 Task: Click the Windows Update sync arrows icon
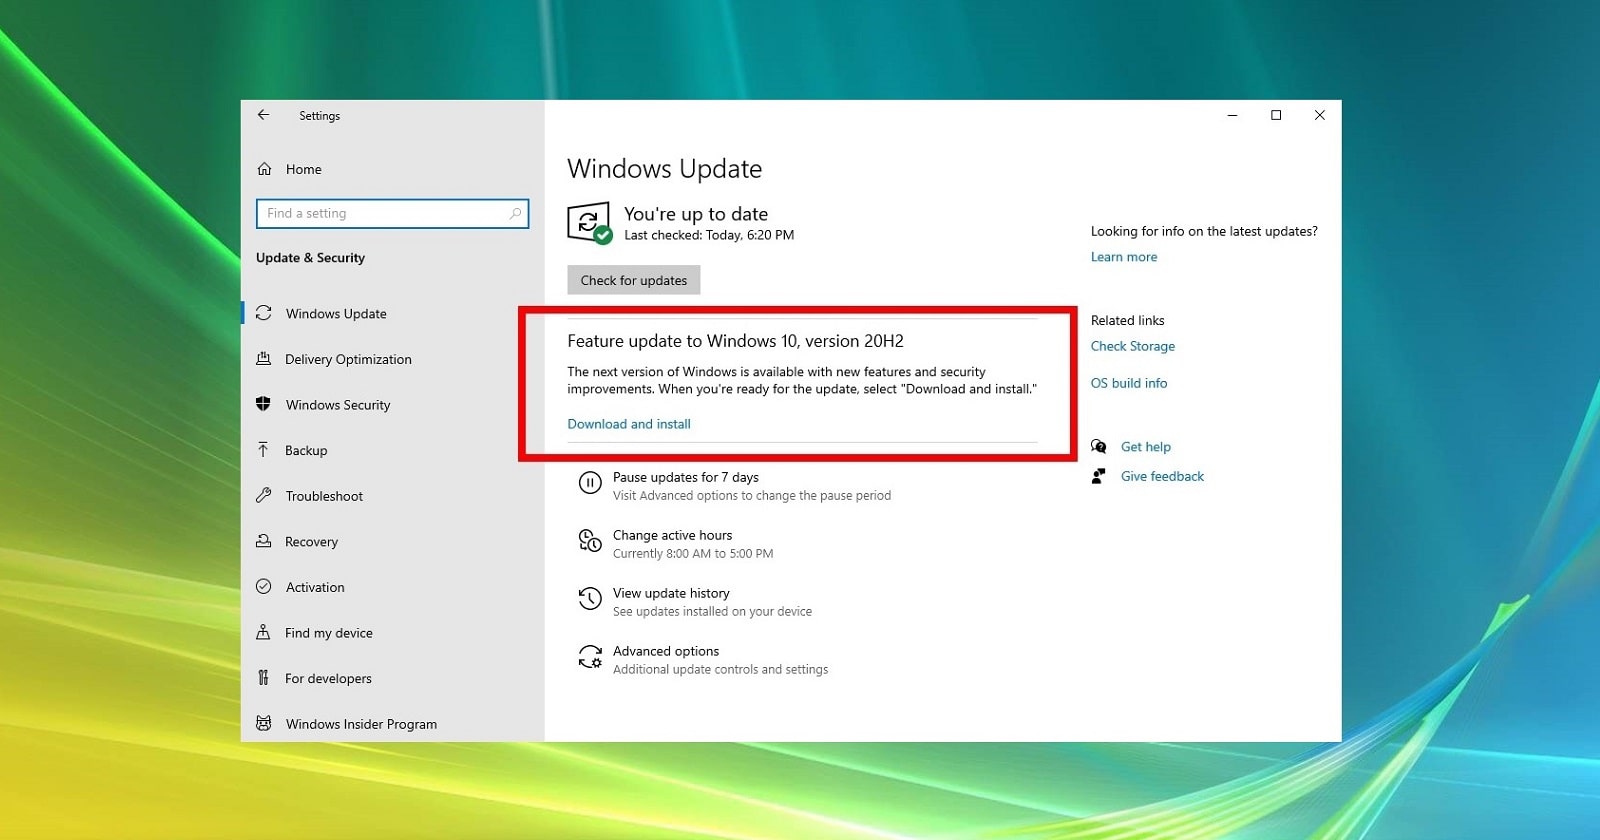click(x=264, y=313)
